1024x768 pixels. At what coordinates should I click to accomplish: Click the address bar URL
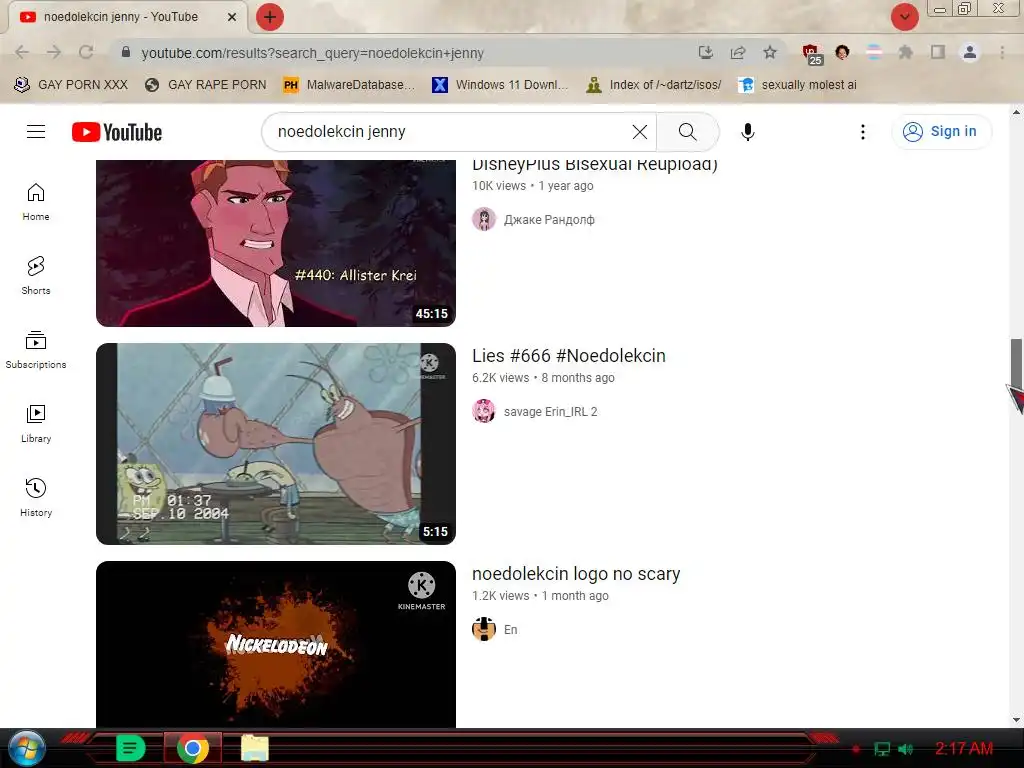click(x=313, y=53)
